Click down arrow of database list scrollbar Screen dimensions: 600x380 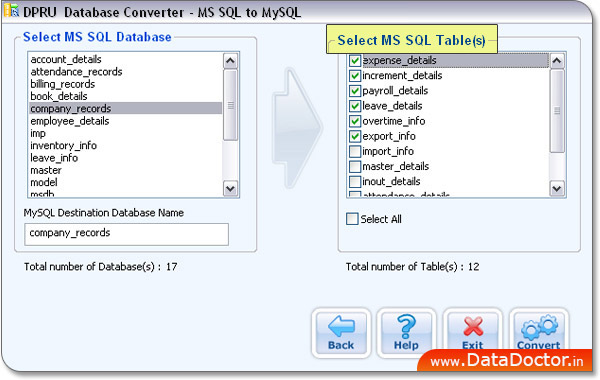[x=230, y=188]
